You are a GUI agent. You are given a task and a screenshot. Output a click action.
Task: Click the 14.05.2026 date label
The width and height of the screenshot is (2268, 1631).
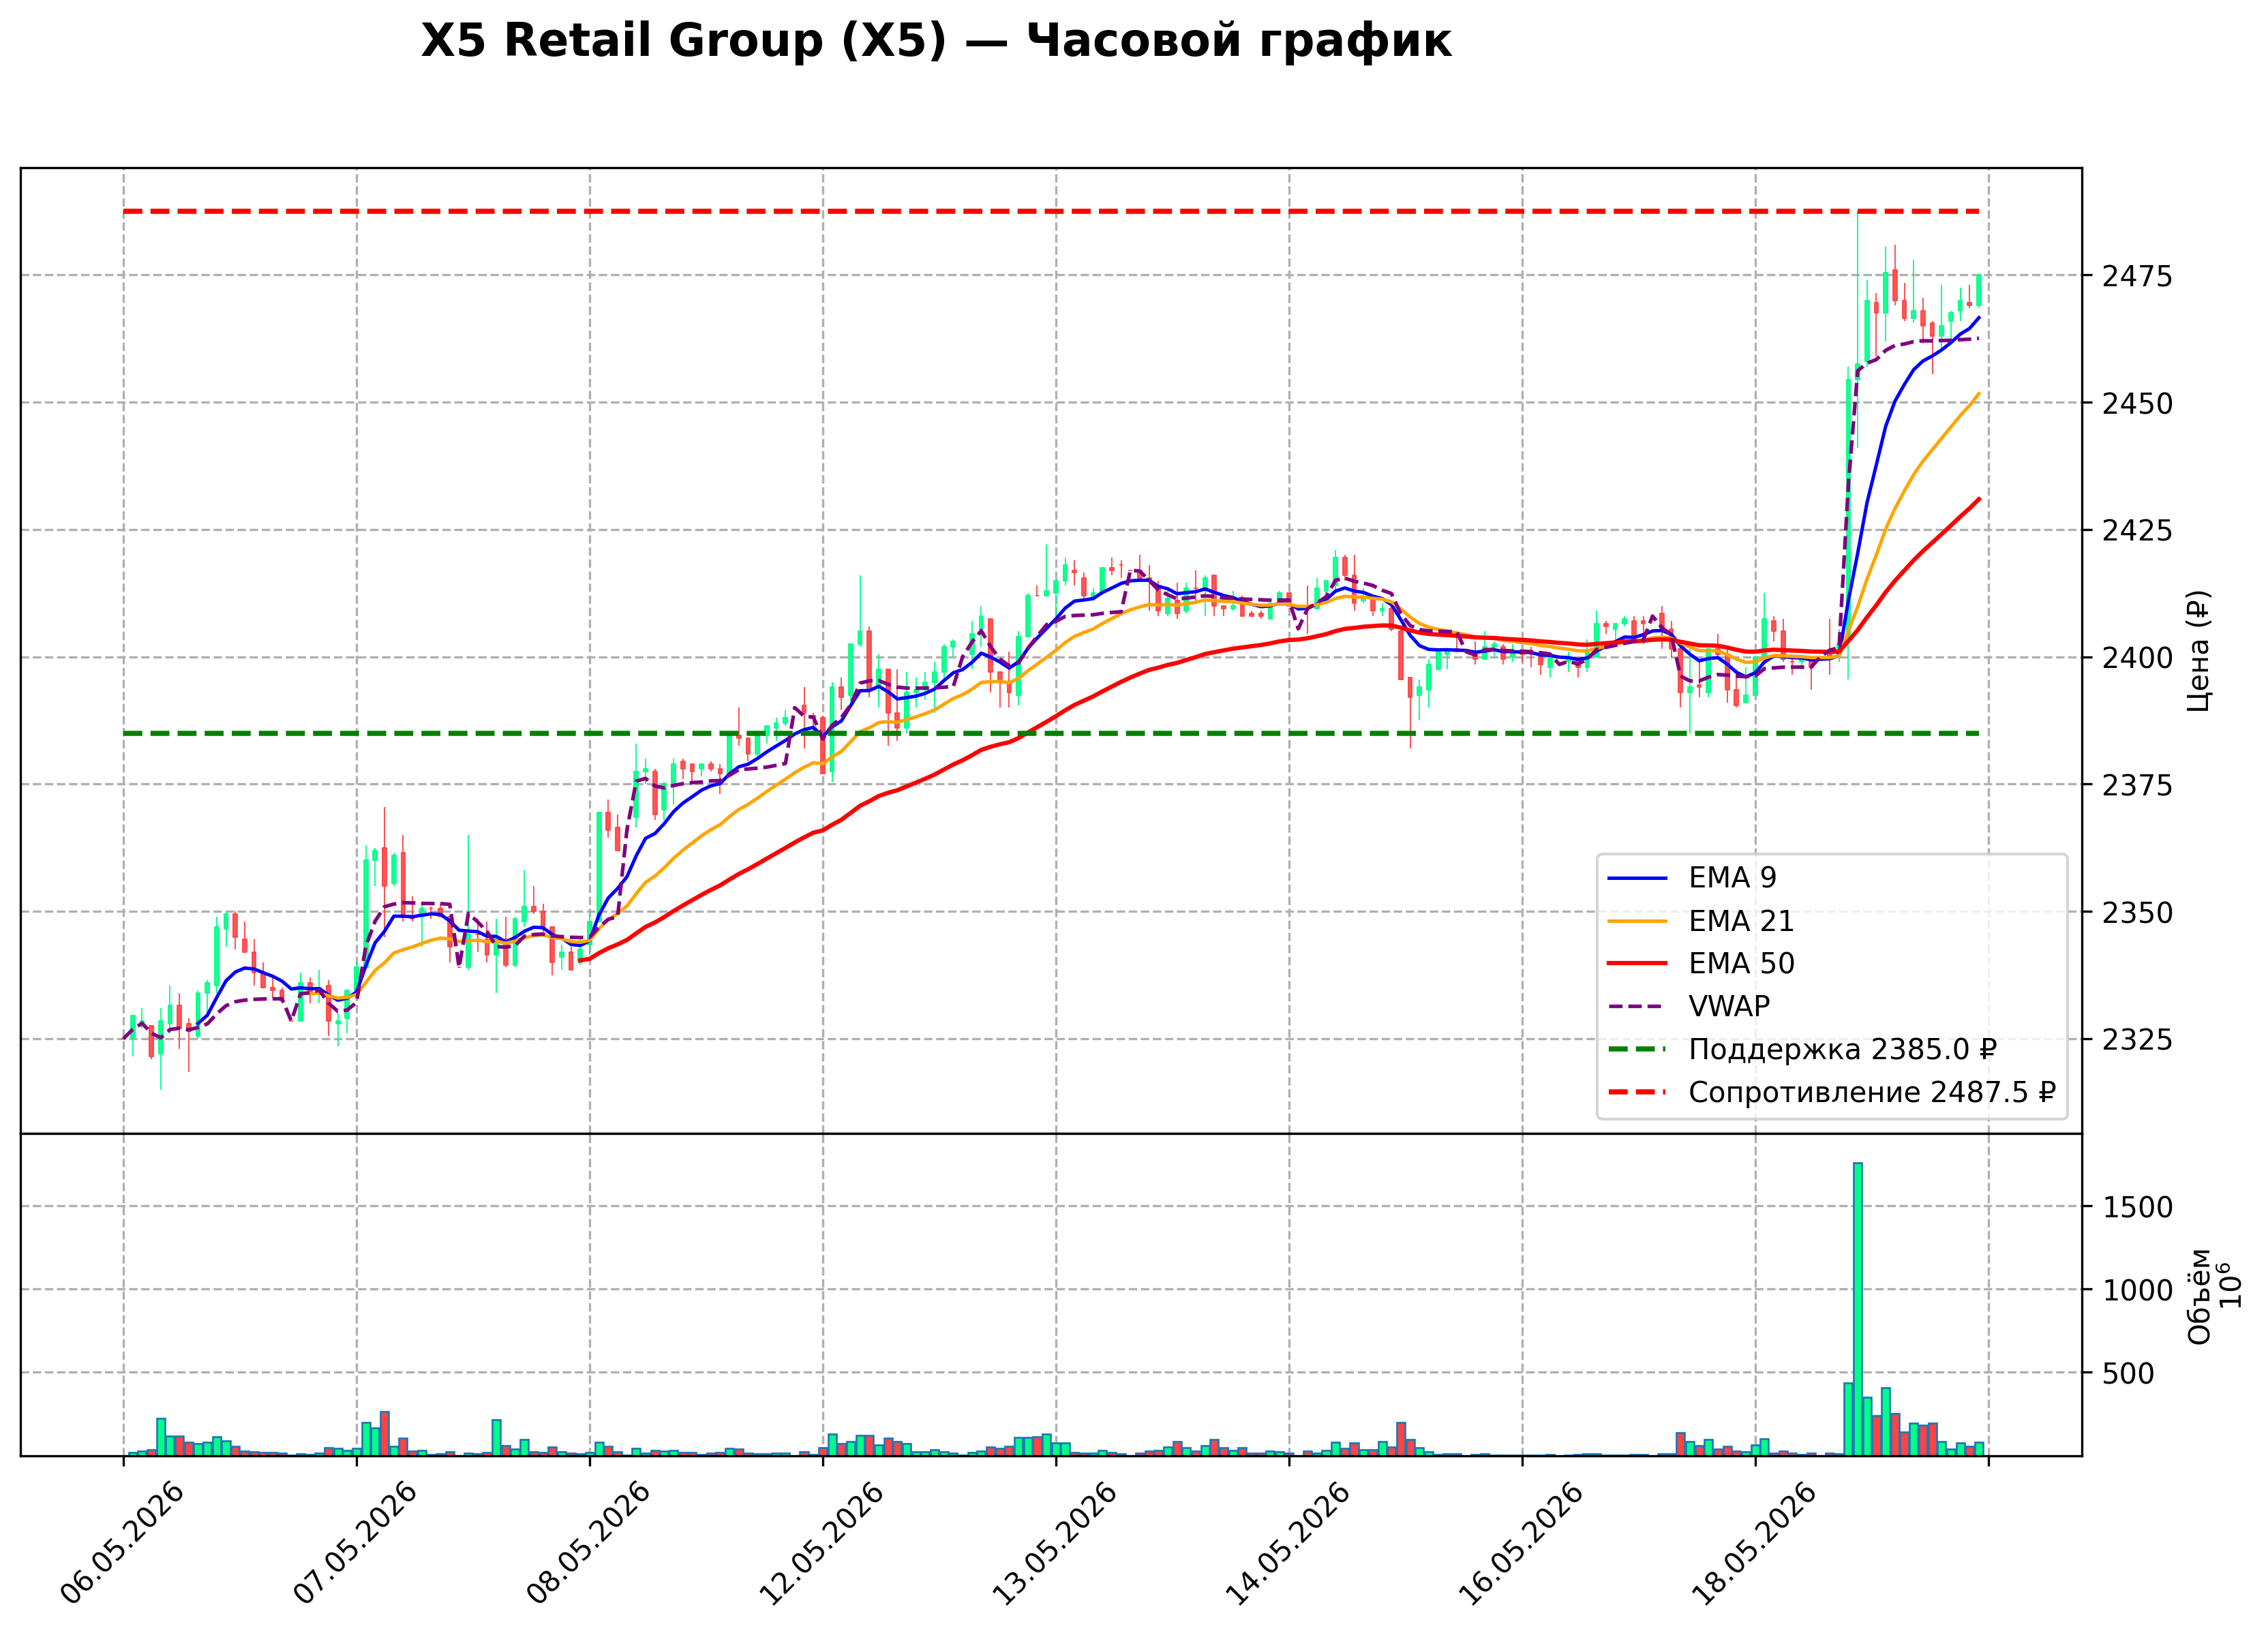(x=1288, y=1544)
